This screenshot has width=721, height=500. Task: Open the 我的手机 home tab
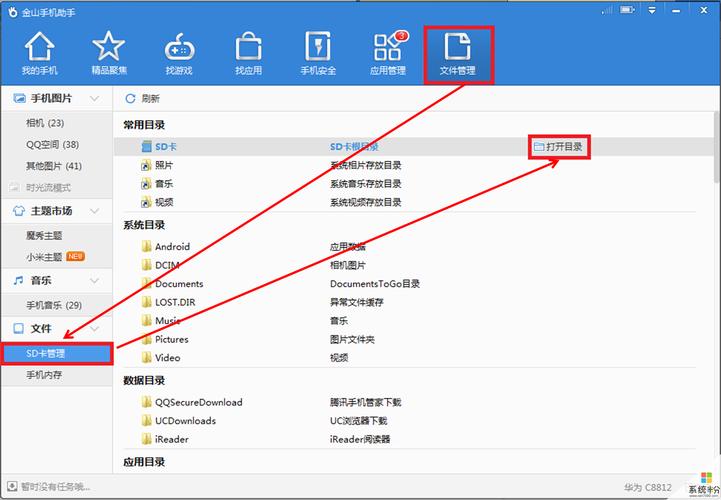click(x=40, y=53)
